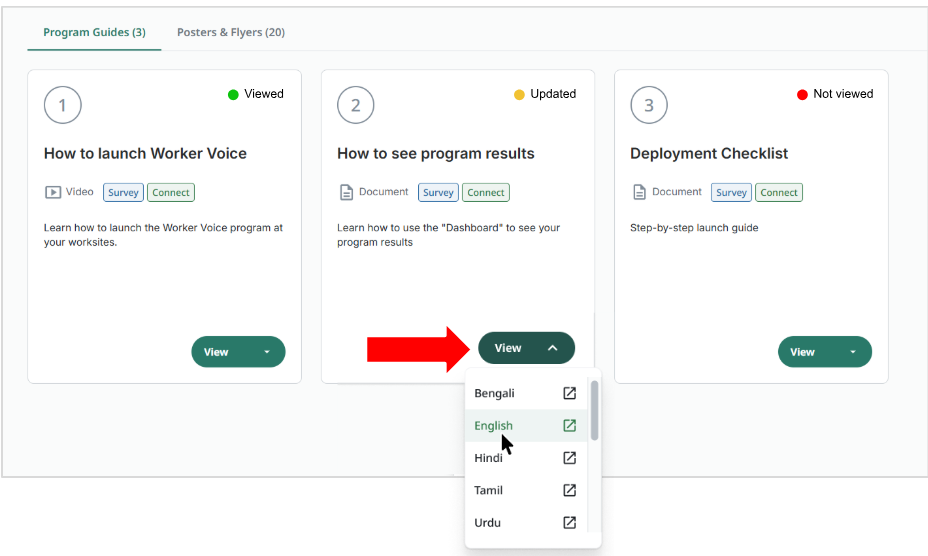Switch to Program Guides tab
This screenshot has width=928, height=556.
point(94,32)
